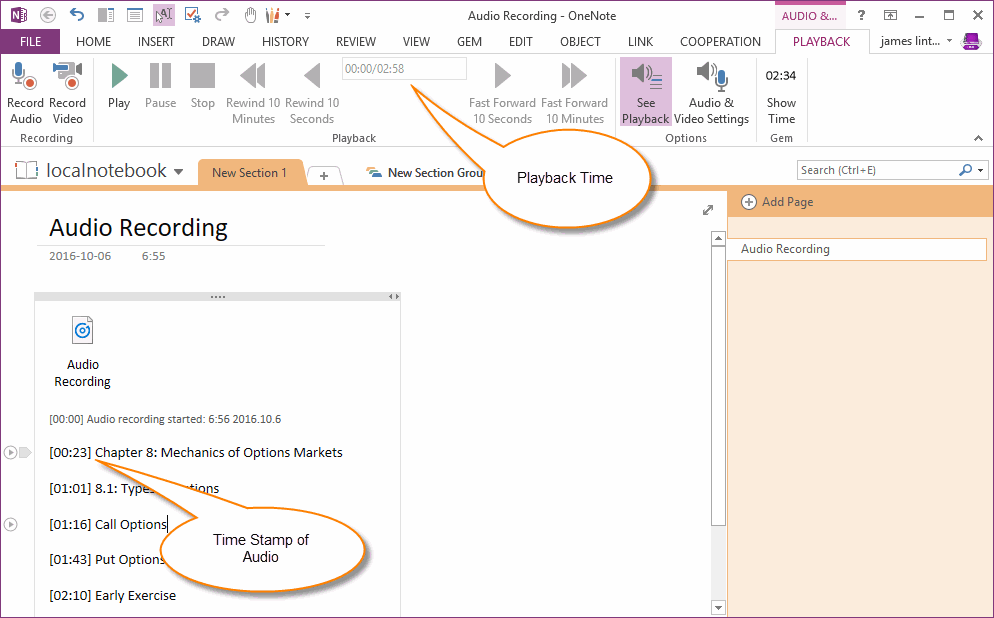
Task: Open Ribbon Display Options icon
Action: tap(891, 15)
